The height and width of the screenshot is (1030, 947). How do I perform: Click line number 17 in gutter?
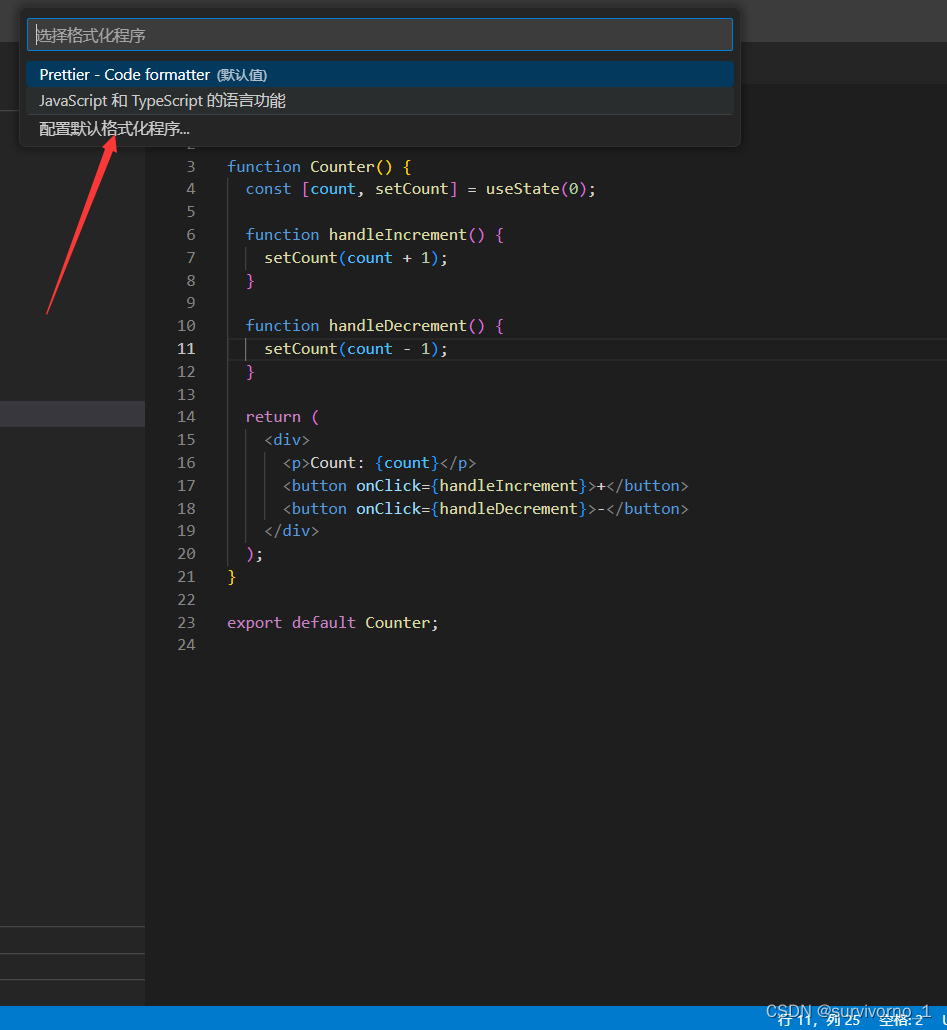(187, 485)
